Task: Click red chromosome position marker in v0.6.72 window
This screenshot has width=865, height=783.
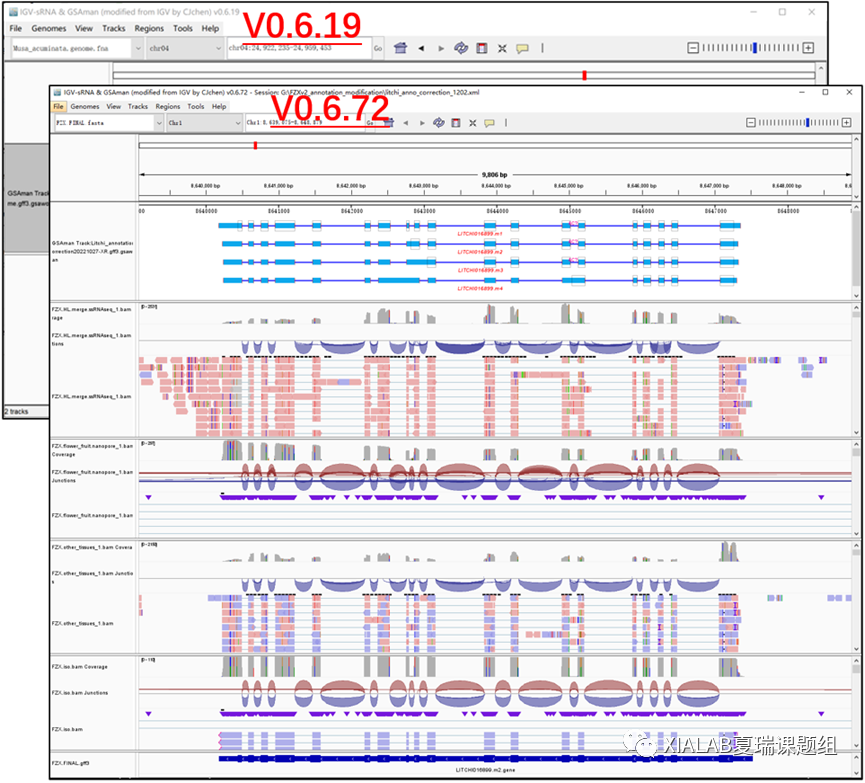Action: point(255,146)
